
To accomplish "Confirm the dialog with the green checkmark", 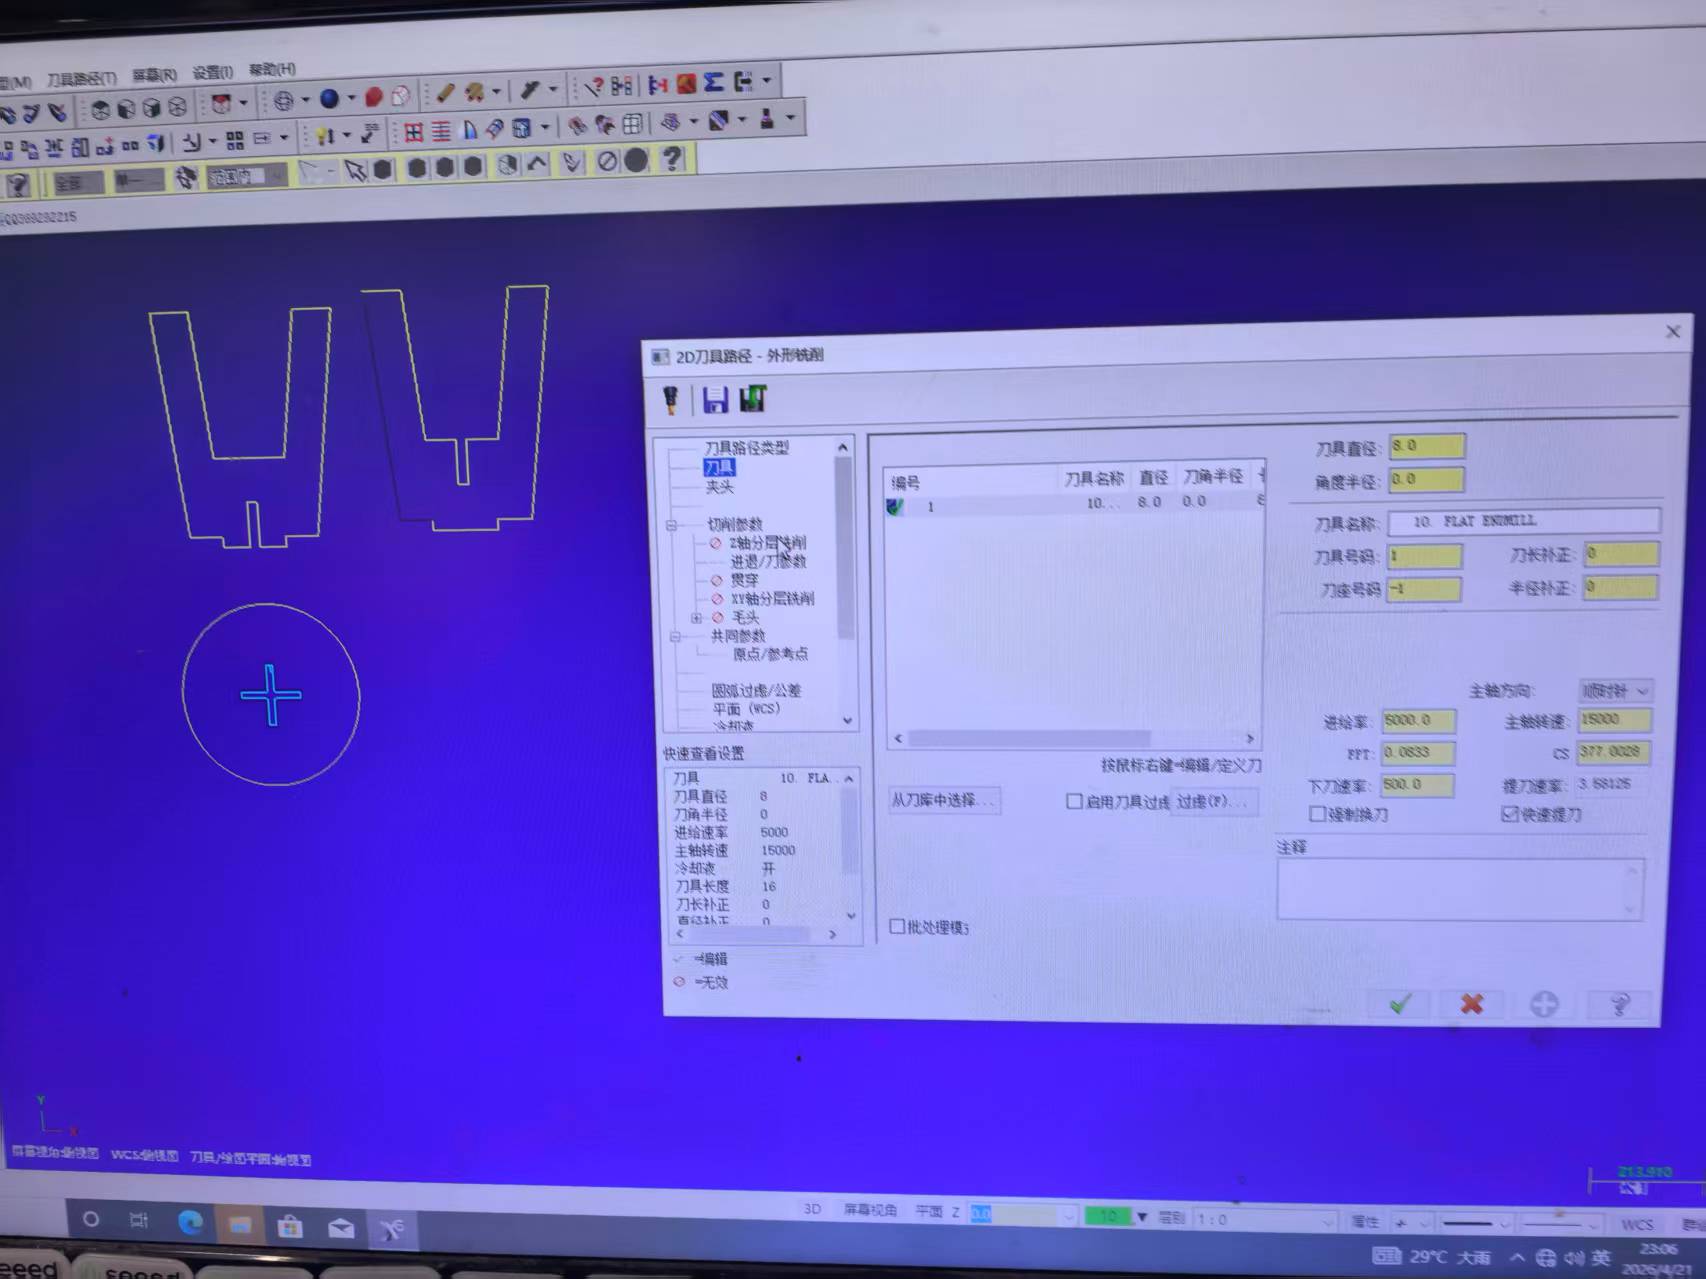I will (1400, 1003).
